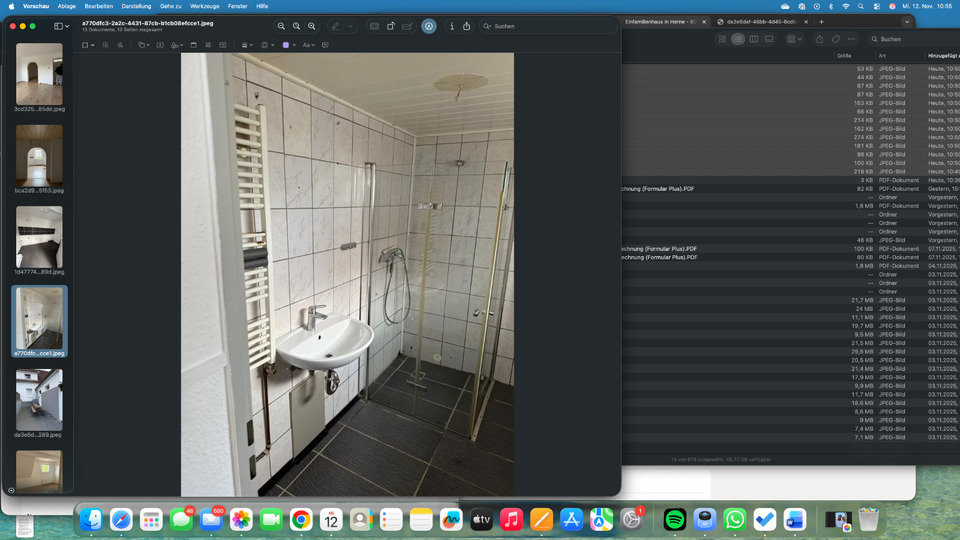Switch Finder to icon grid view

[722, 39]
